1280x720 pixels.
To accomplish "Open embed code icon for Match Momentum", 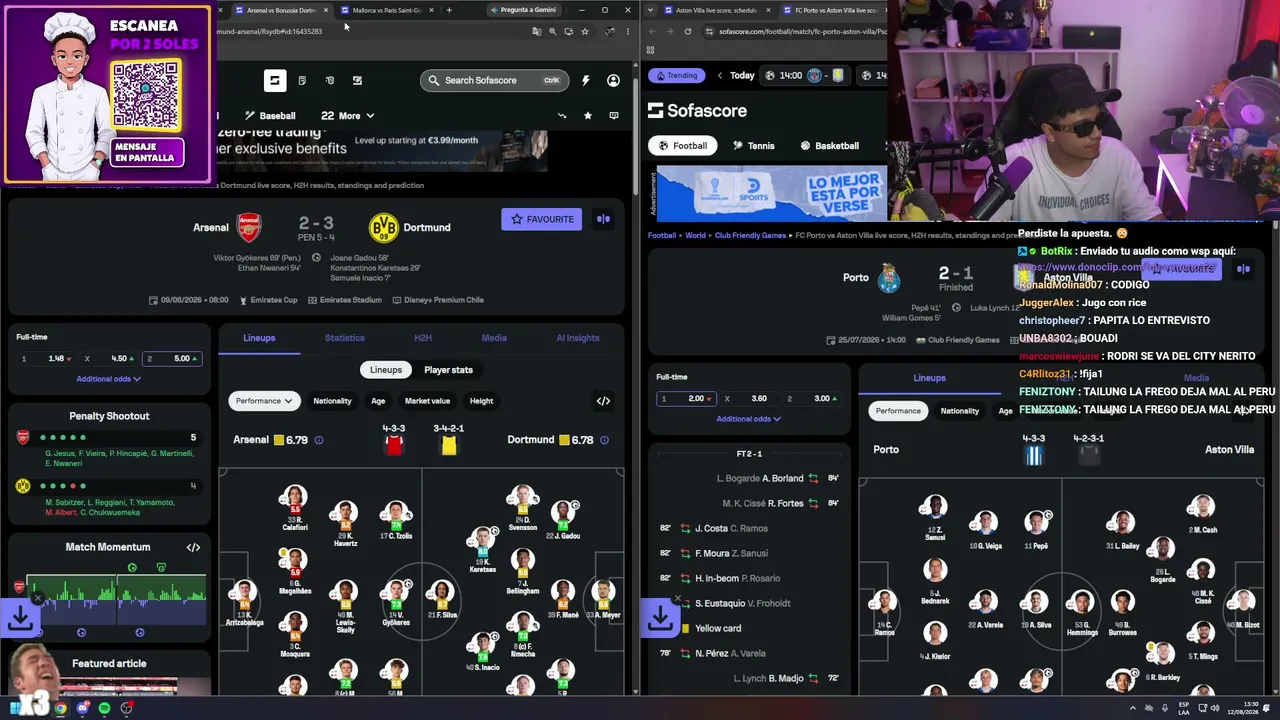I will point(193,547).
